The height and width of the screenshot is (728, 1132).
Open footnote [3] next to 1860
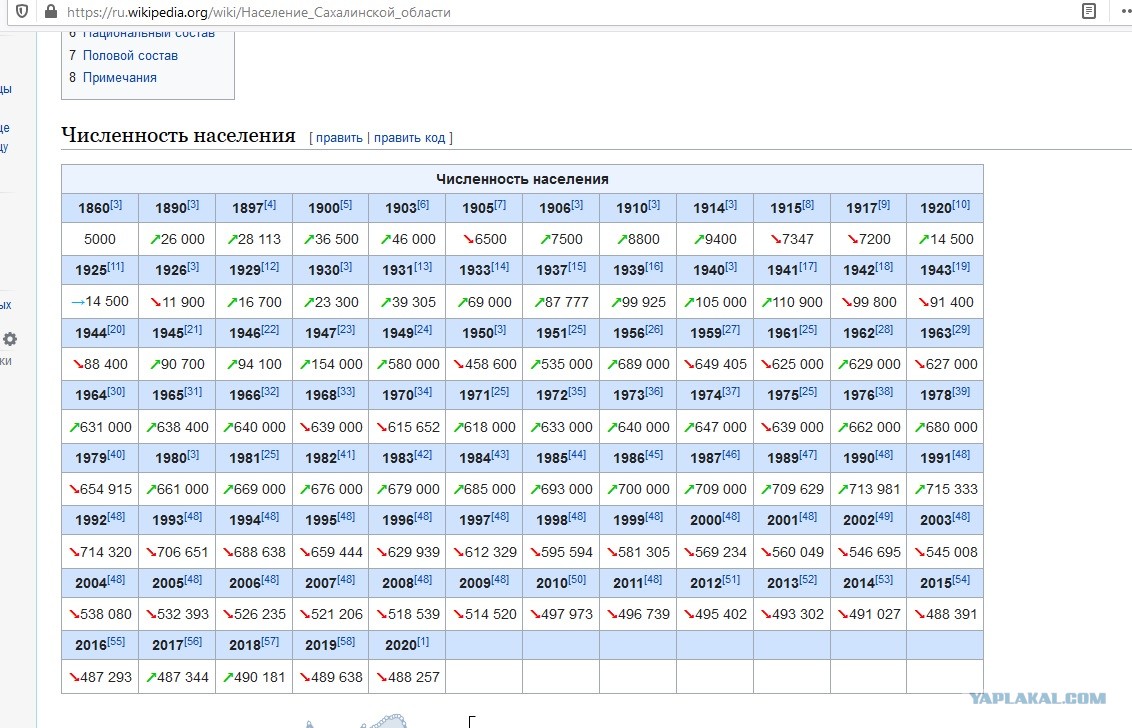pyautogui.click(x=116, y=204)
